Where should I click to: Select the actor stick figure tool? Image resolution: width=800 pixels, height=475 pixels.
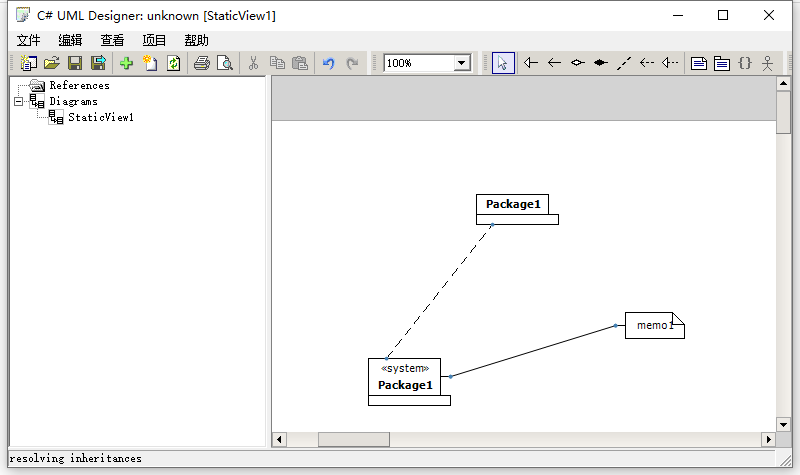click(x=767, y=63)
